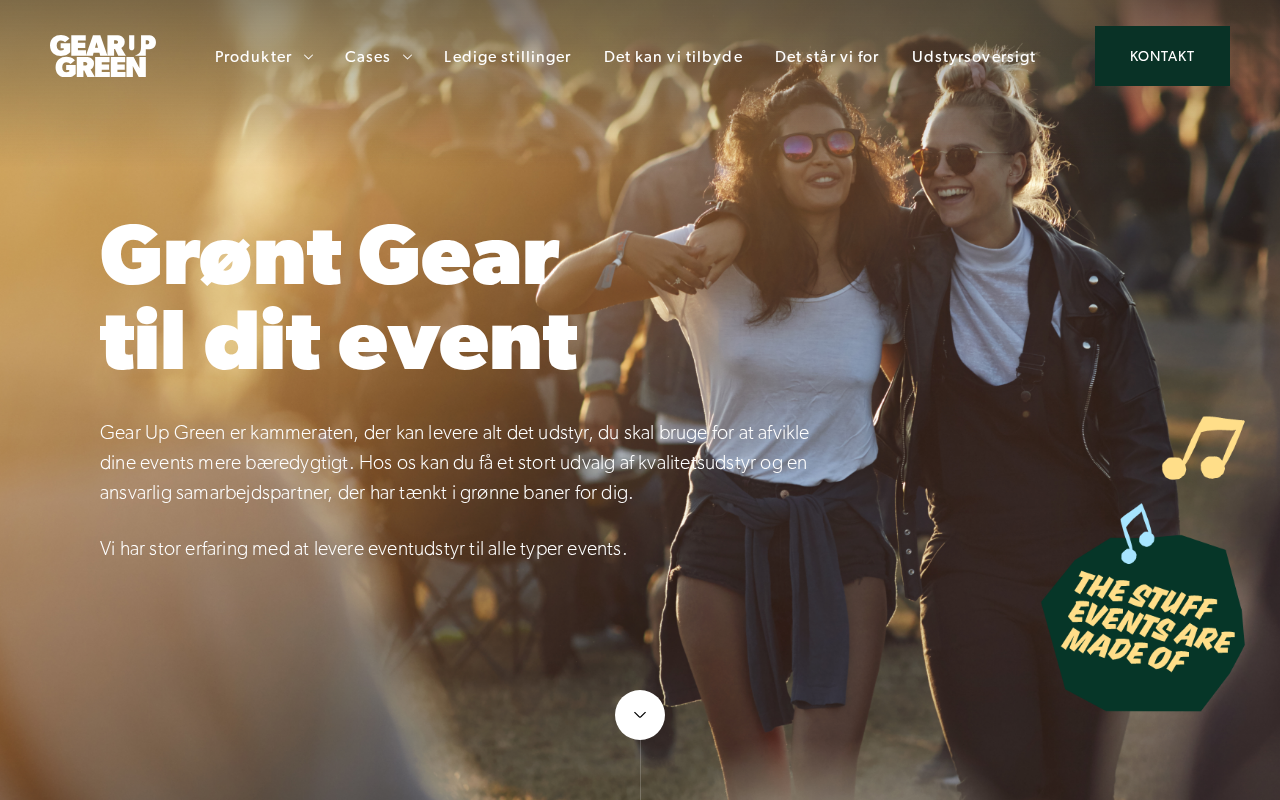The width and height of the screenshot is (1280, 800).
Task: Click the thin vertical line below the scroll button
Action: (640, 770)
